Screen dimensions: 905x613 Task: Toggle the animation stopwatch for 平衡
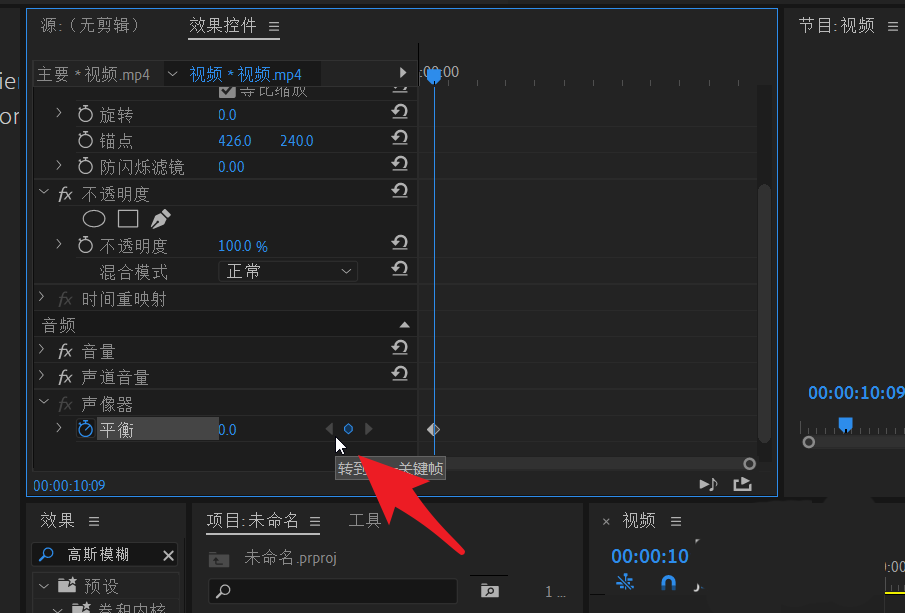click(85, 429)
